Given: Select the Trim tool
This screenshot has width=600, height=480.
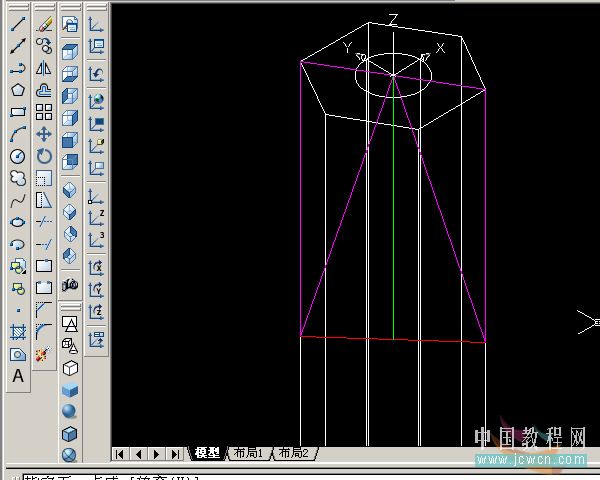Looking at the screenshot, I should click(x=44, y=222).
